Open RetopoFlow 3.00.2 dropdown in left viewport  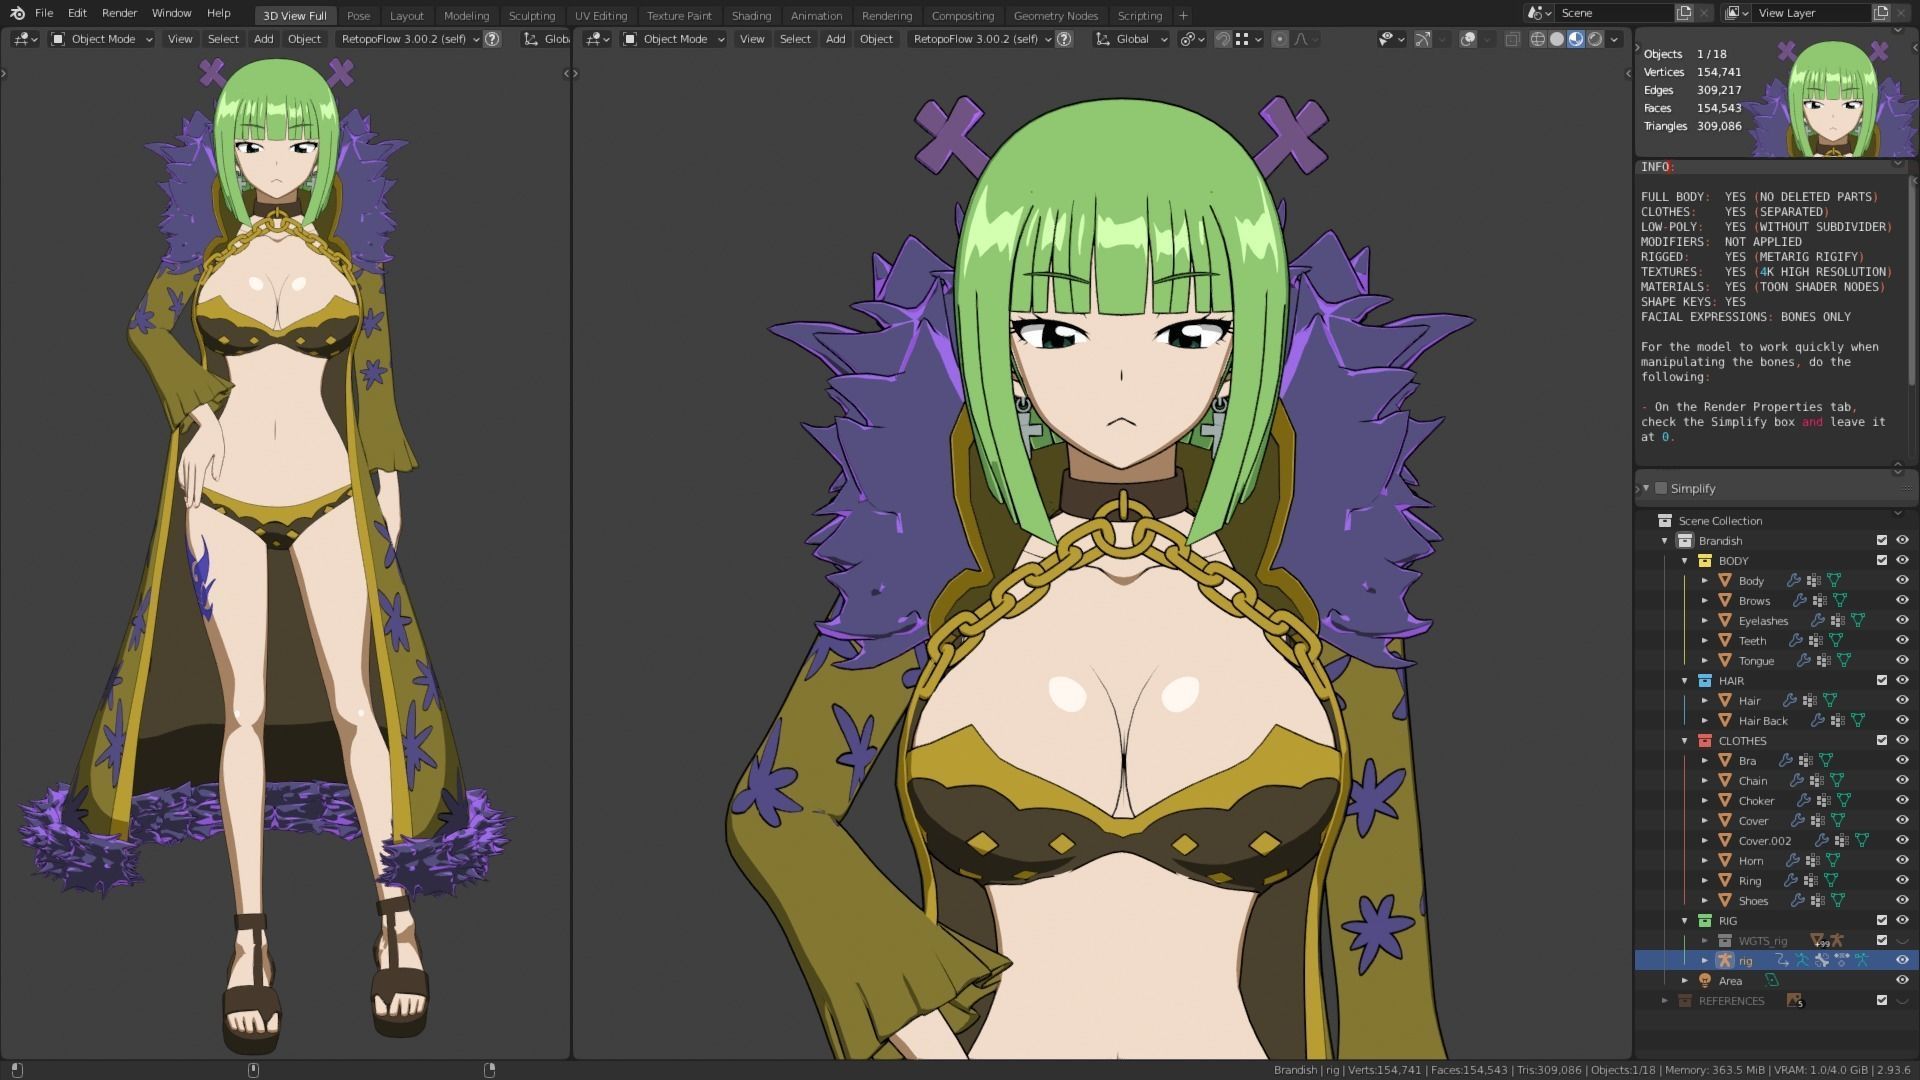pyautogui.click(x=409, y=39)
